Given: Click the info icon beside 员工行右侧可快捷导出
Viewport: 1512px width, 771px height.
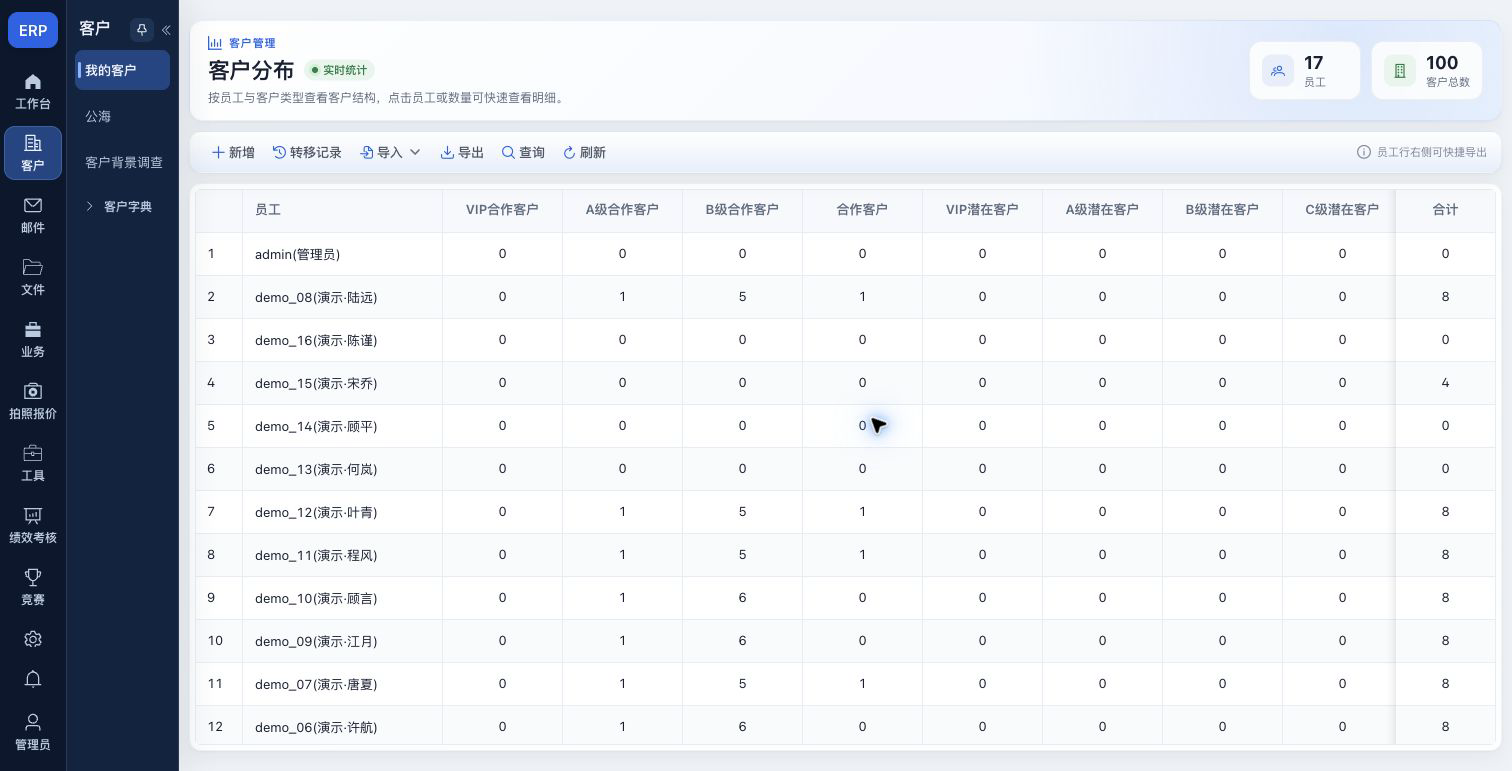Looking at the screenshot, I should [x=1363, y=152].
